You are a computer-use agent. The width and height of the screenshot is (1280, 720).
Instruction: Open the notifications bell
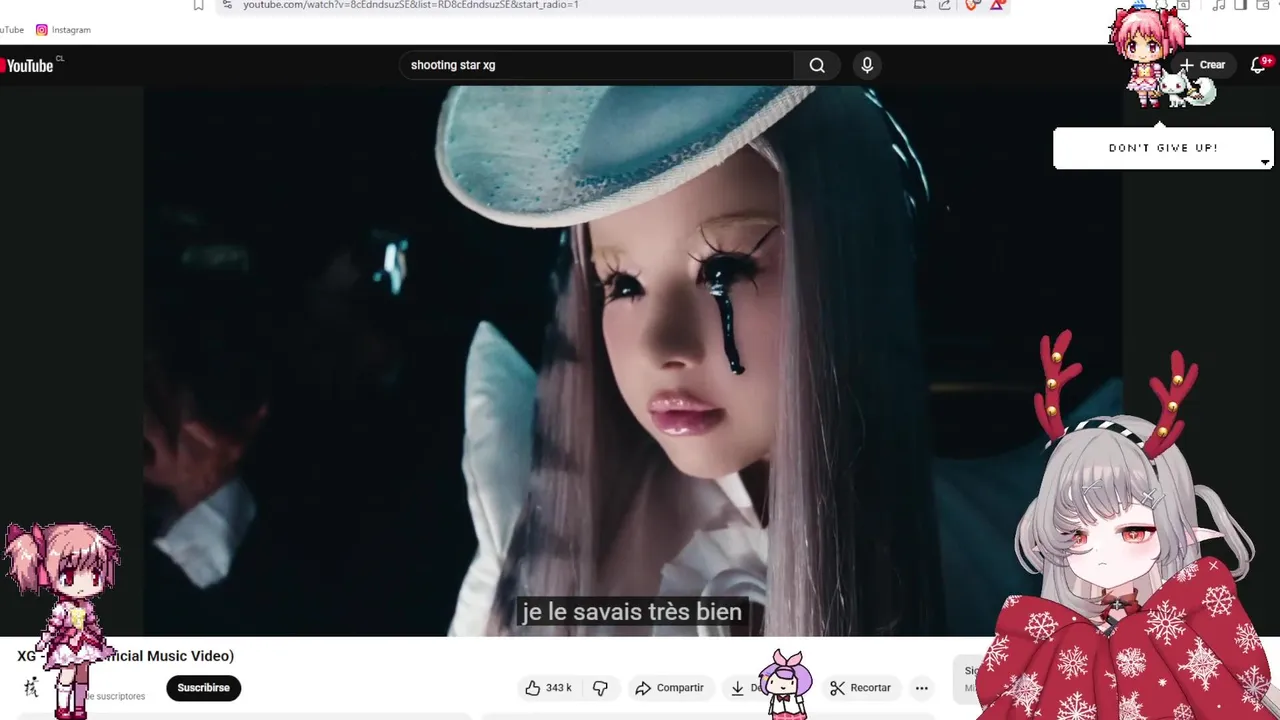(x=1258, y=65)
